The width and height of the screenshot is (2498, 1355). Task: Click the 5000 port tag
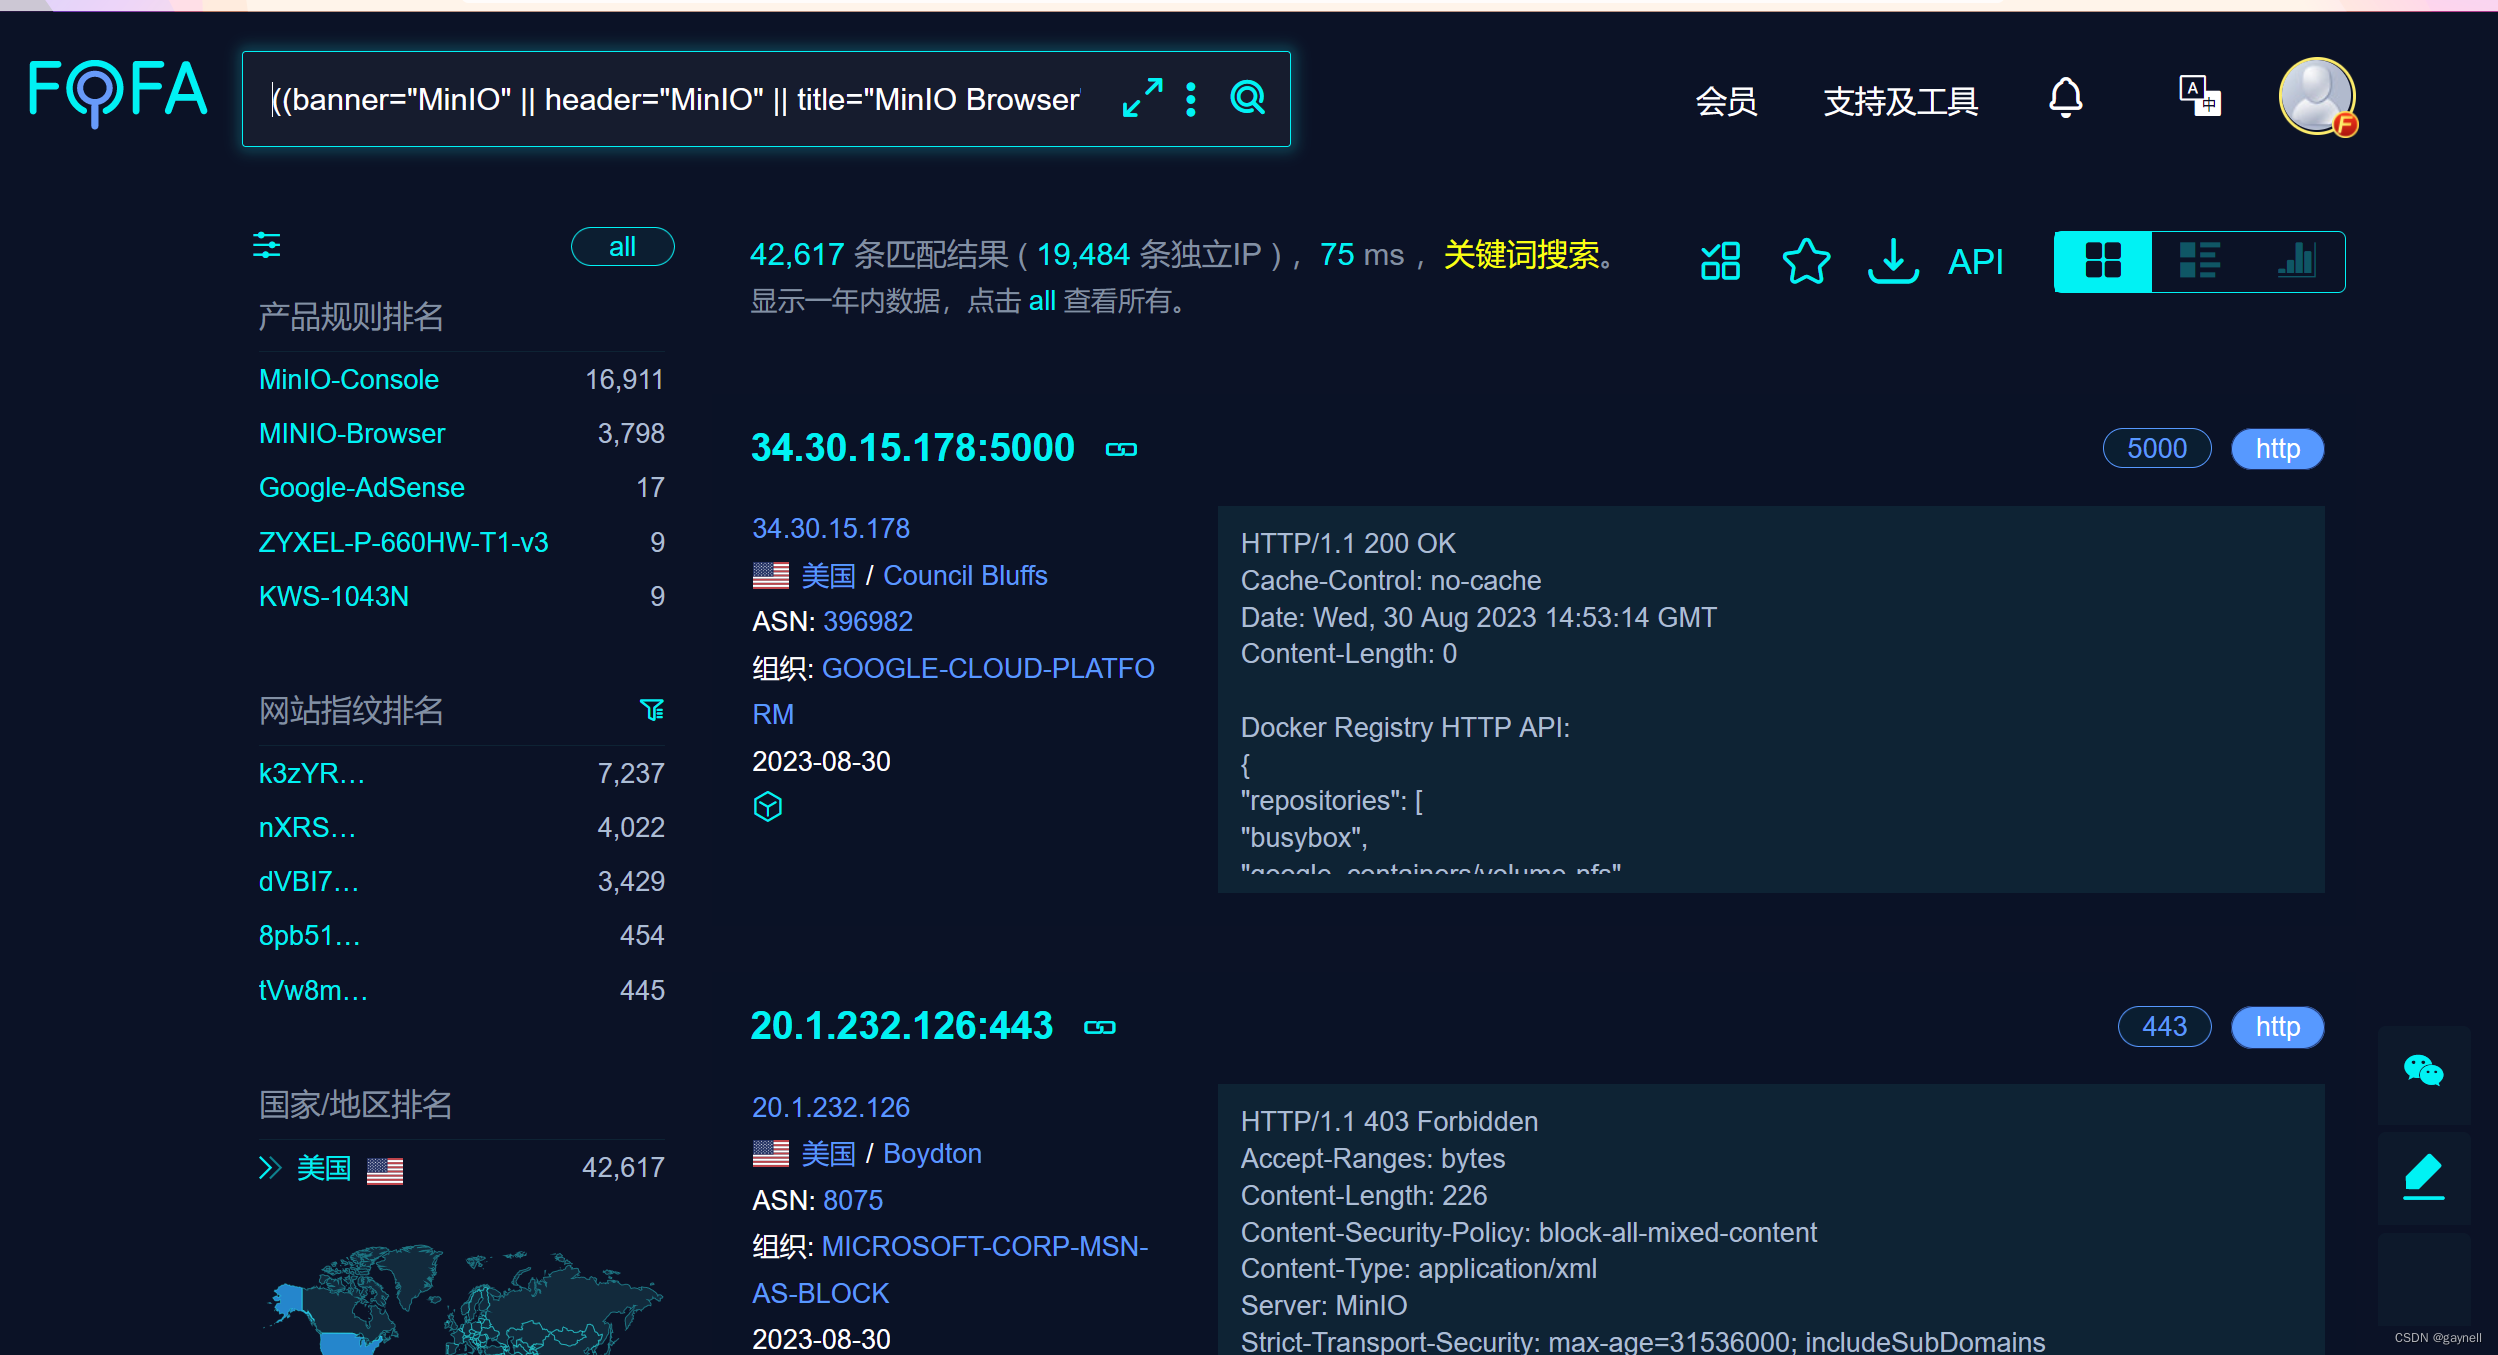pyautogui.click(x=2157, y=448)
